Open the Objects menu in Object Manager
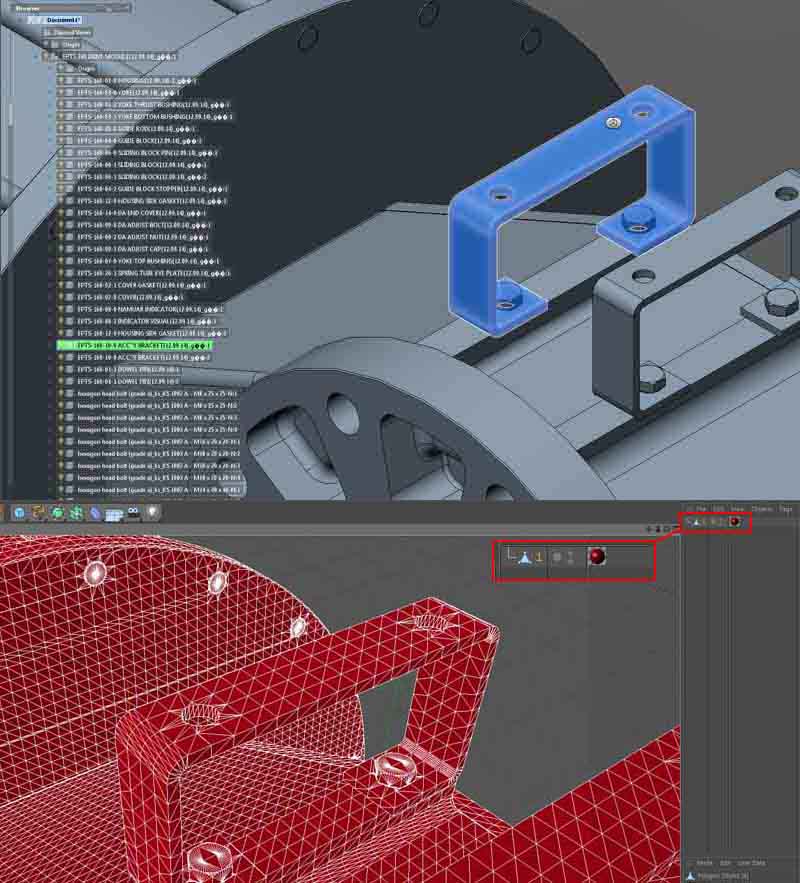The width and height of the screenshot is (800, 883). point(762,509)
